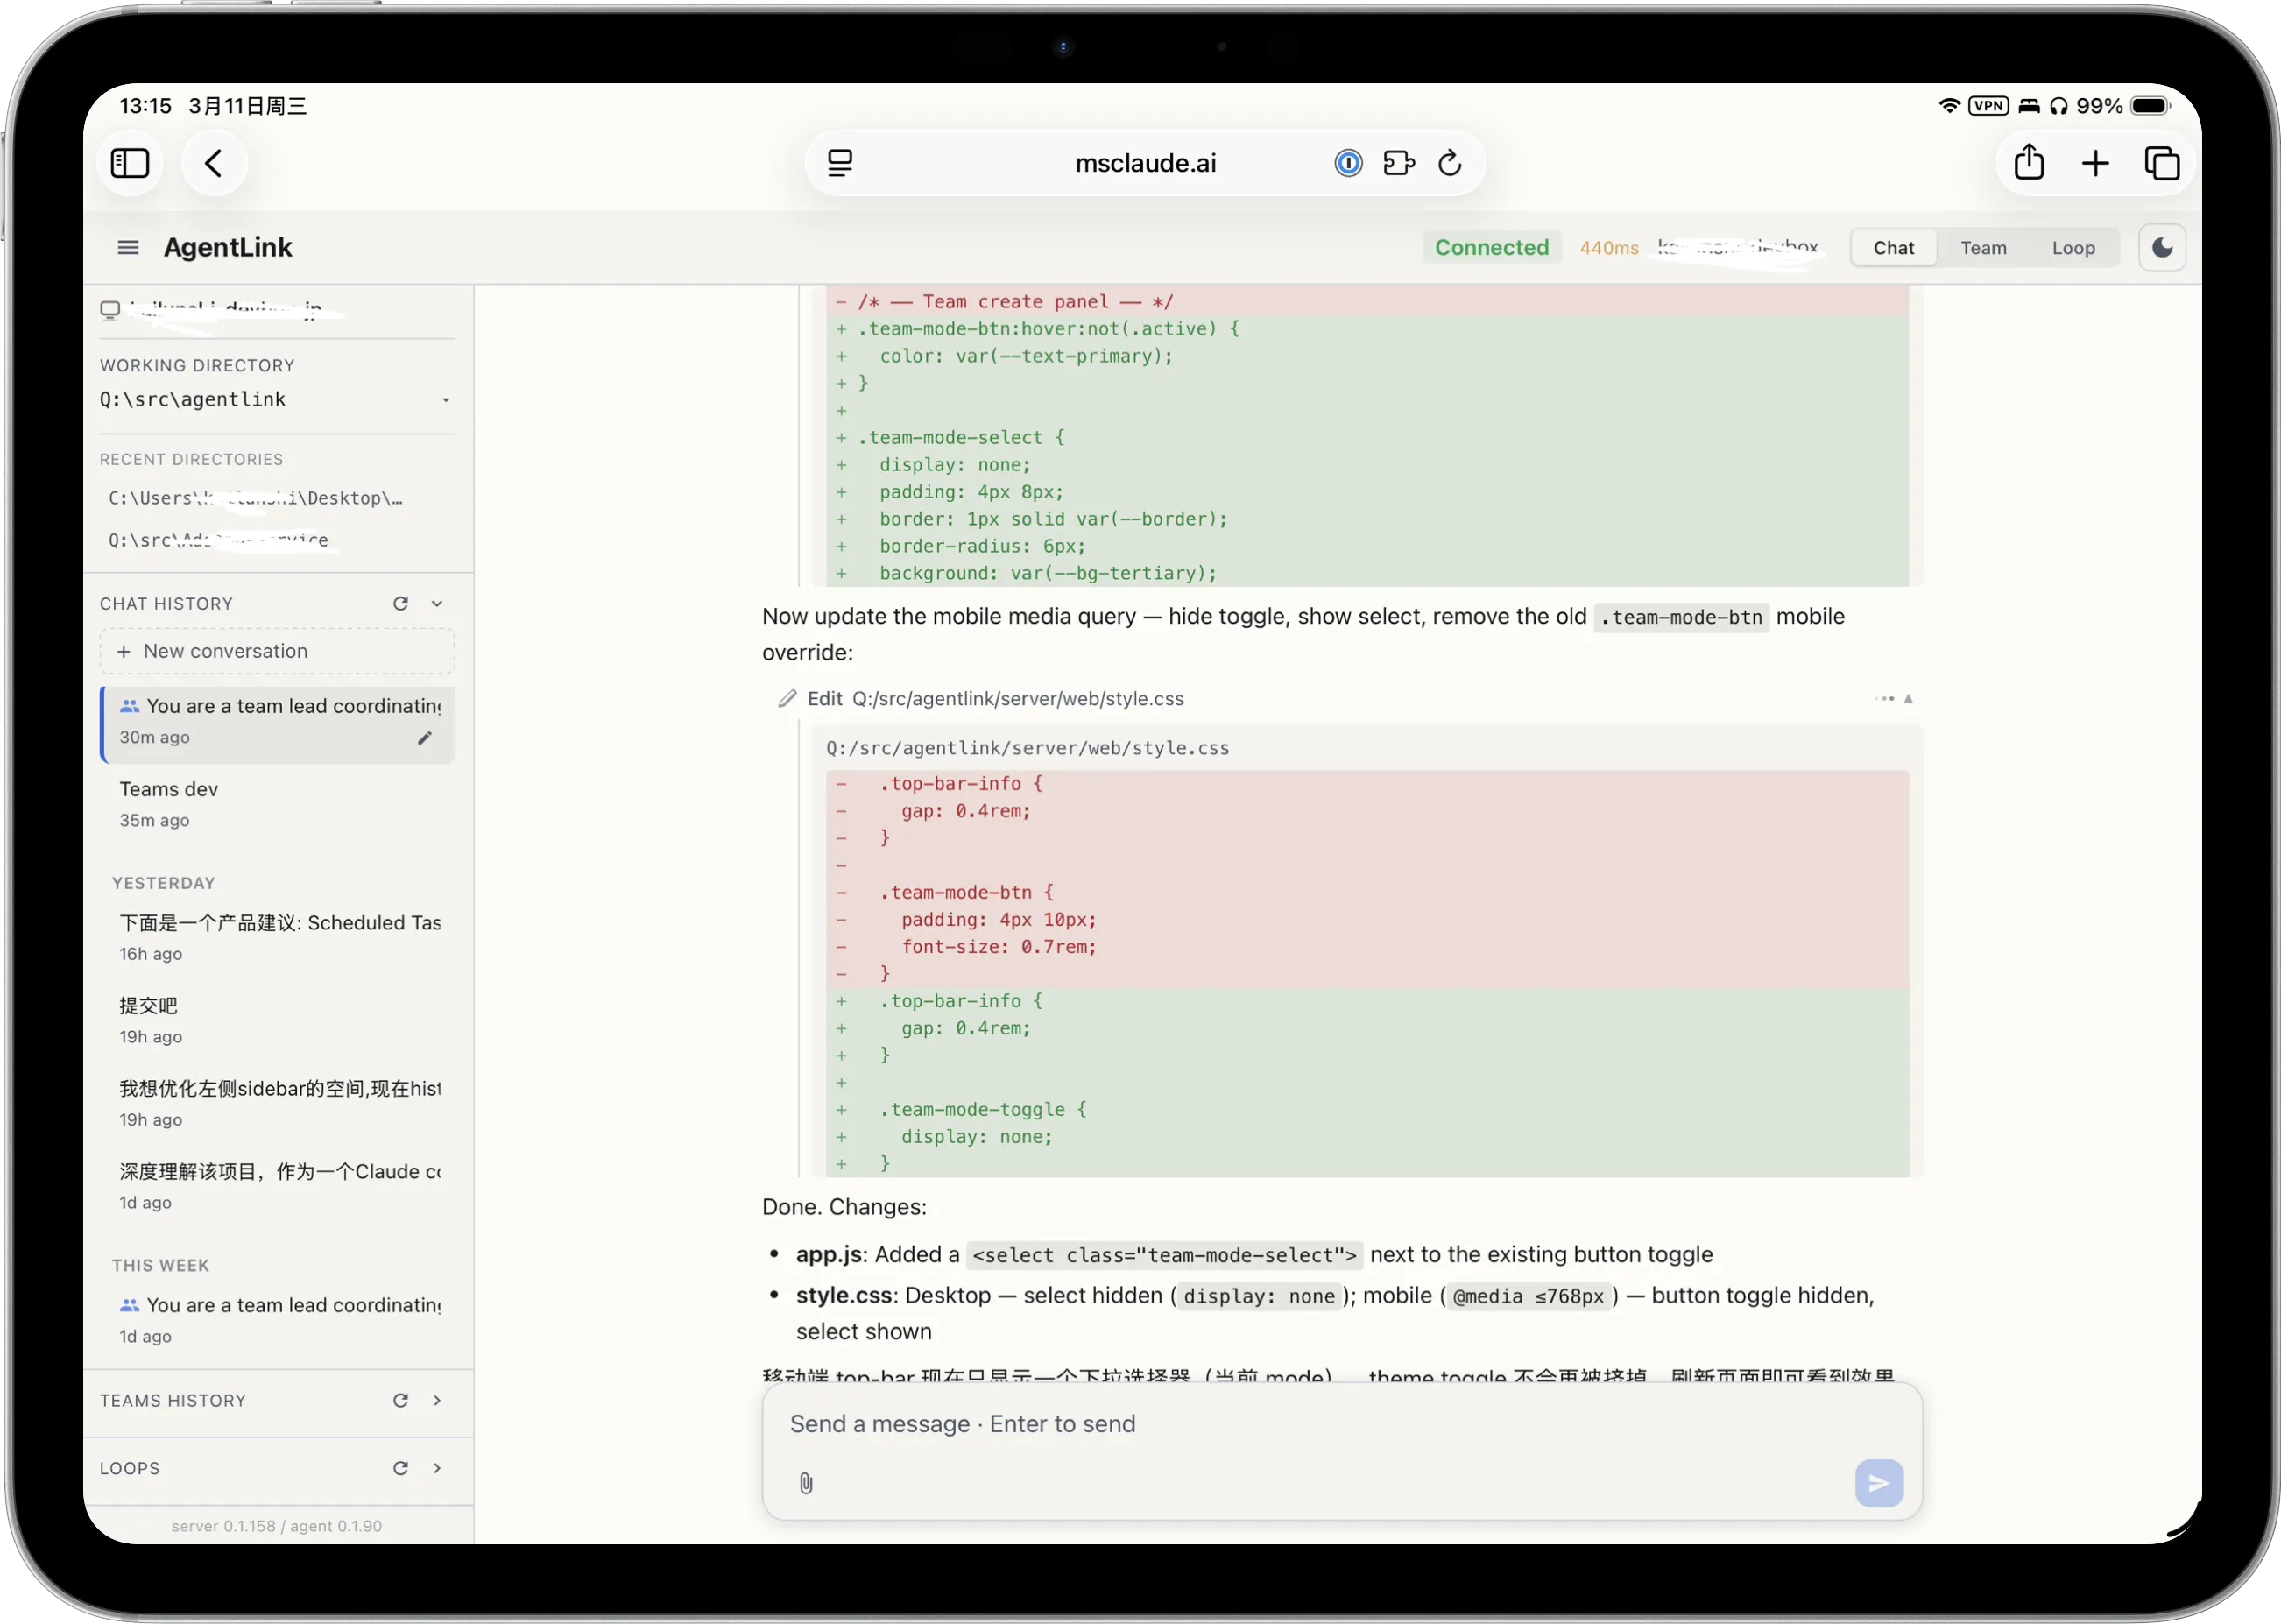Refresh the Chat History list
Image resolution: width=2281 pixels, height=1624 pixels.
click(401, 603)
